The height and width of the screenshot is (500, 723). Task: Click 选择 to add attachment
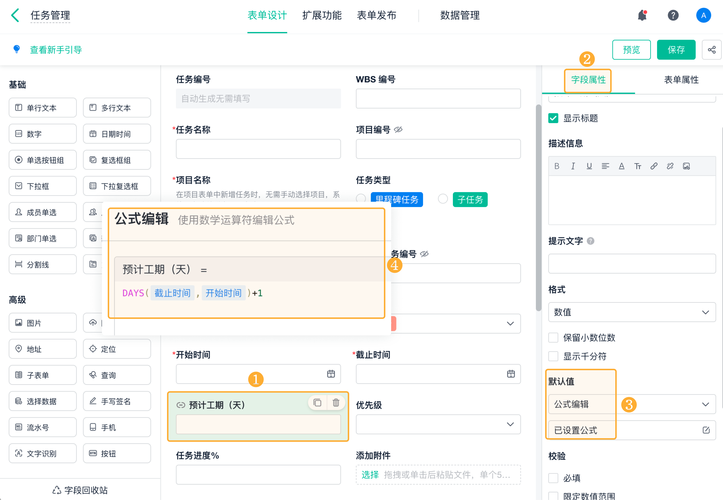[370, 475]
